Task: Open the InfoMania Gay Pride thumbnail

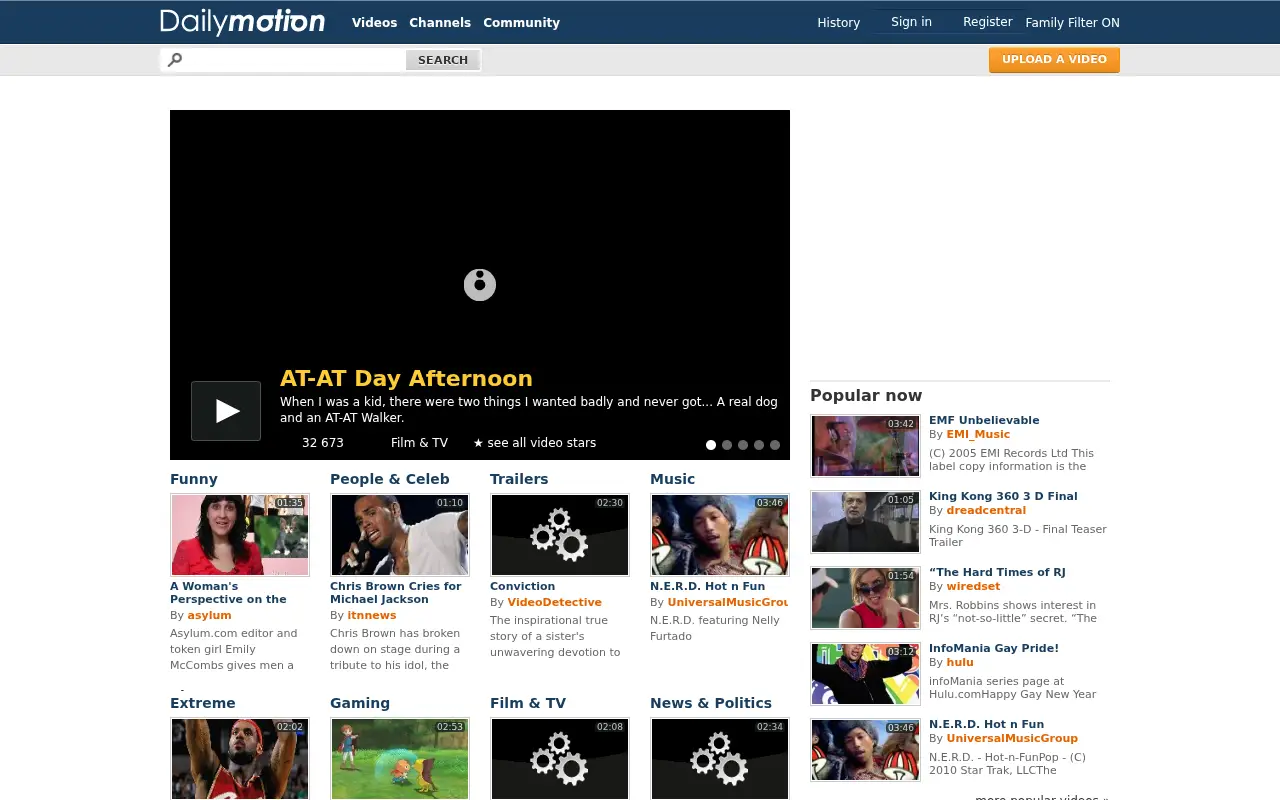Action: click(x=865, y=674)
